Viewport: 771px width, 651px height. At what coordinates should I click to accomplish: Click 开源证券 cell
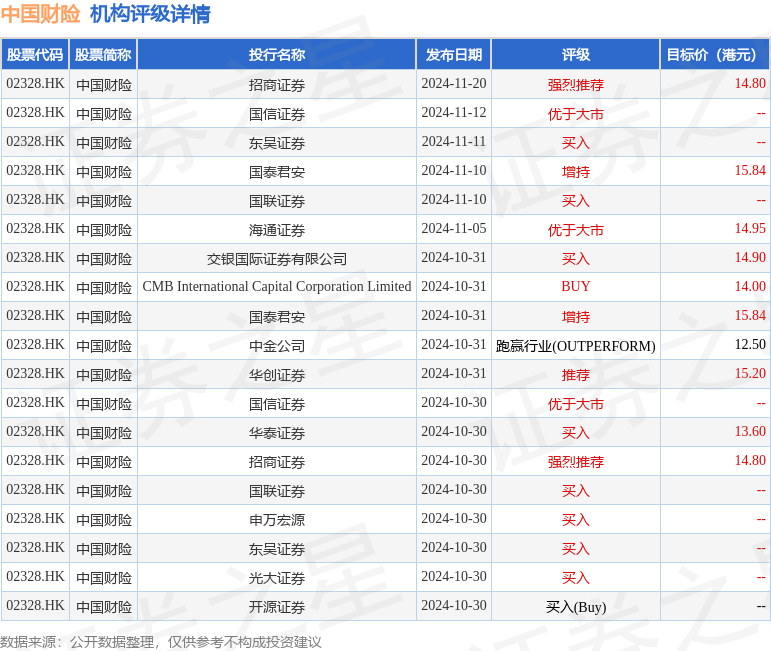277,607
